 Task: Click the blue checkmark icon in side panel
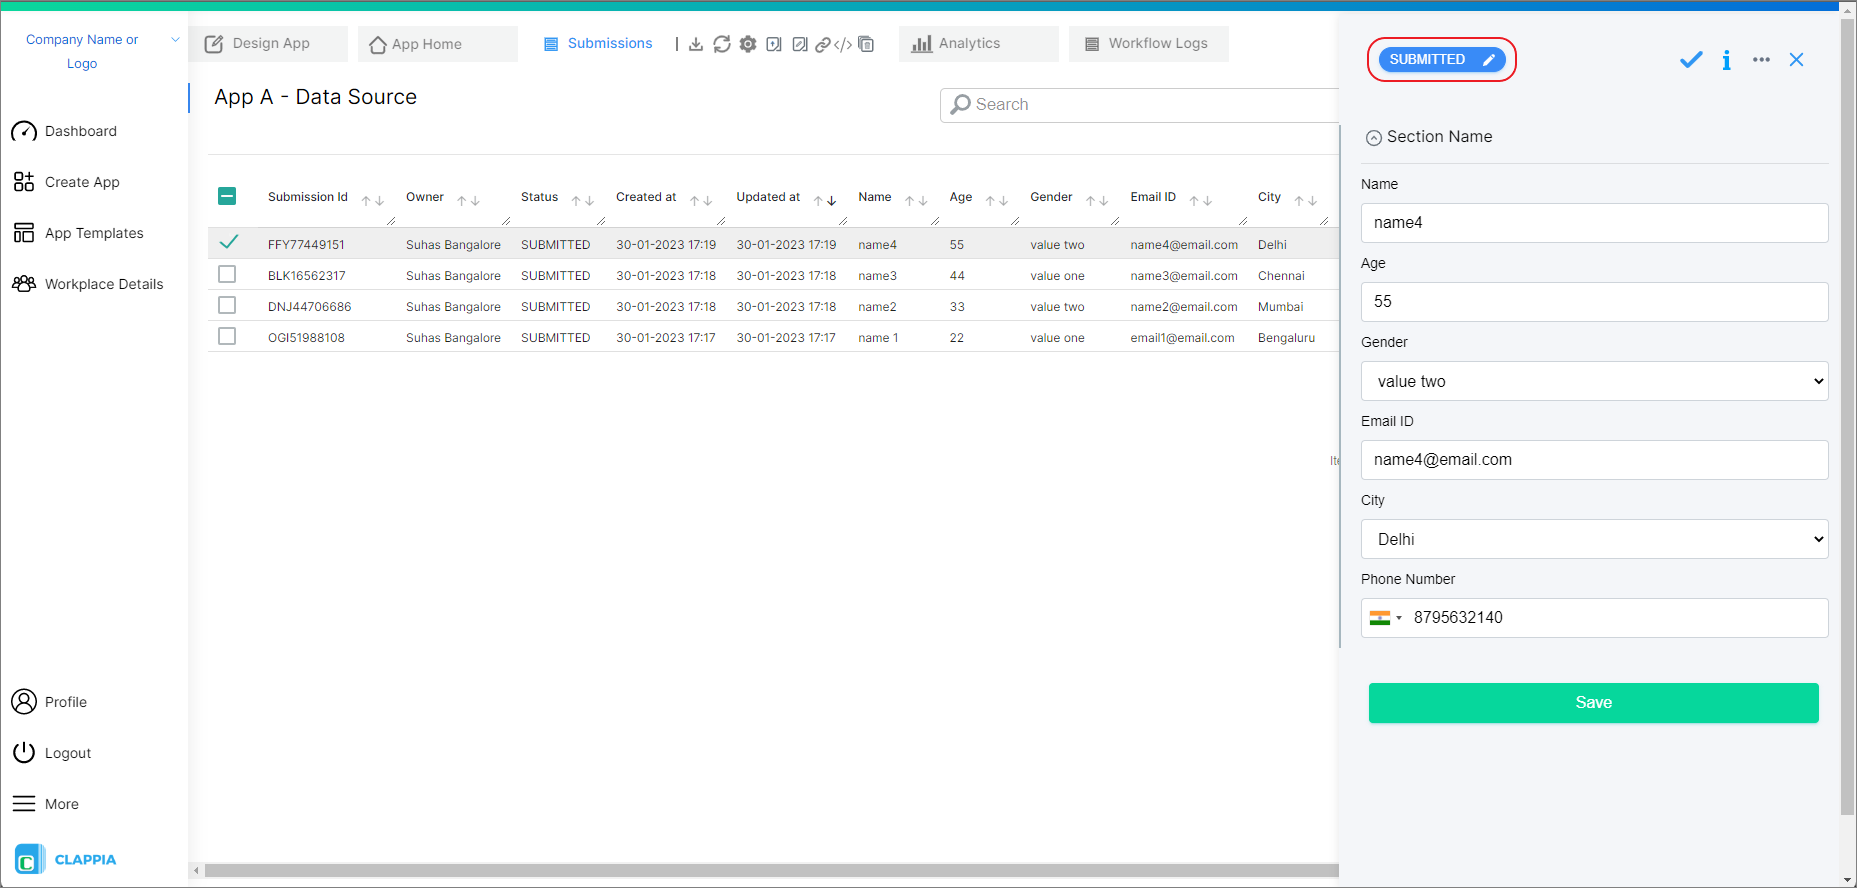pos(1691,60)
